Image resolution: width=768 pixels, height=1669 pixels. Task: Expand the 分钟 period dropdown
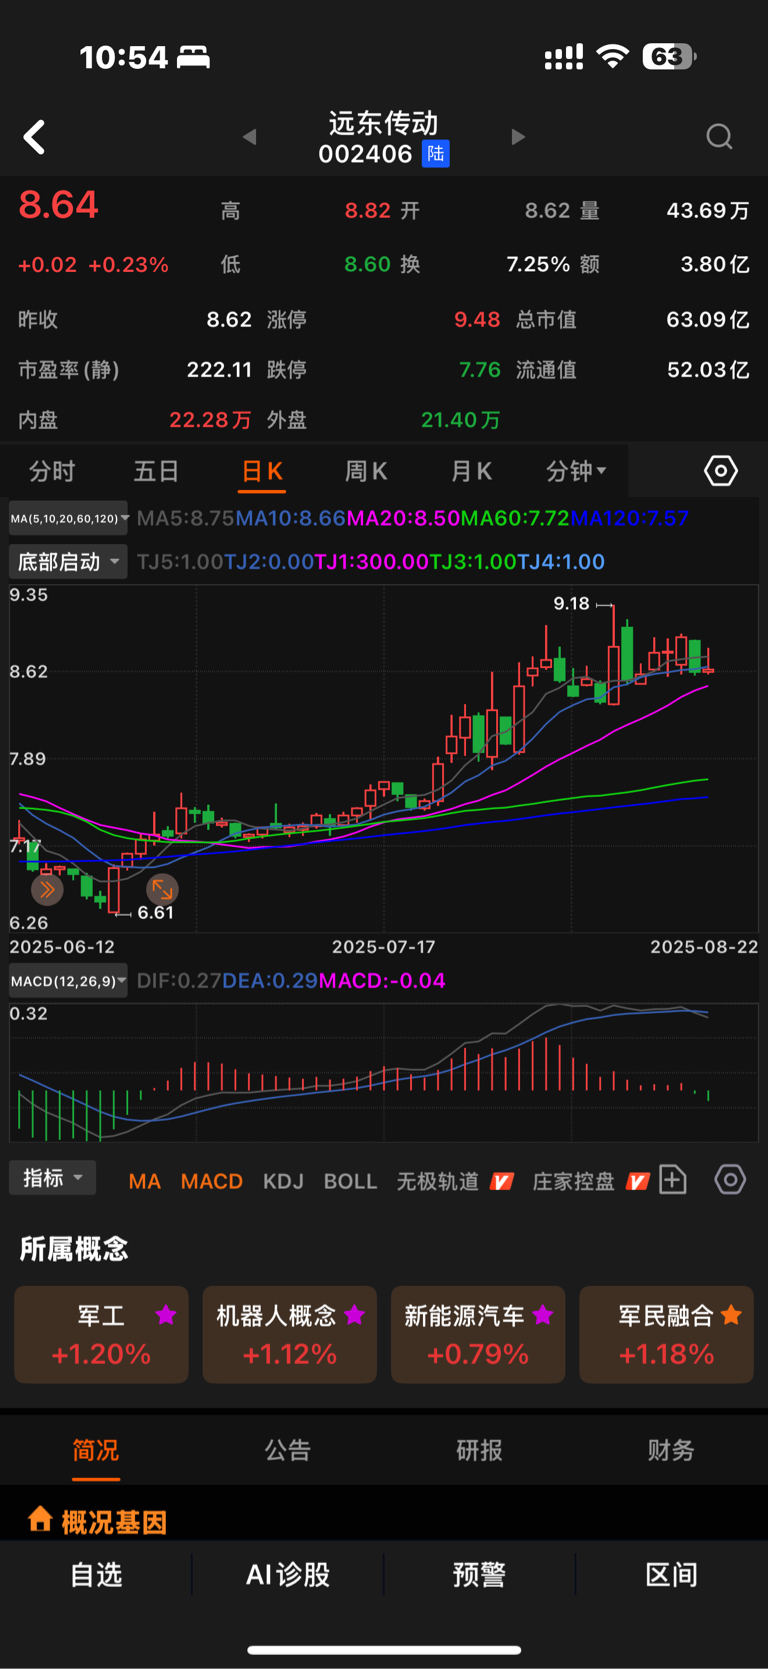576,471
